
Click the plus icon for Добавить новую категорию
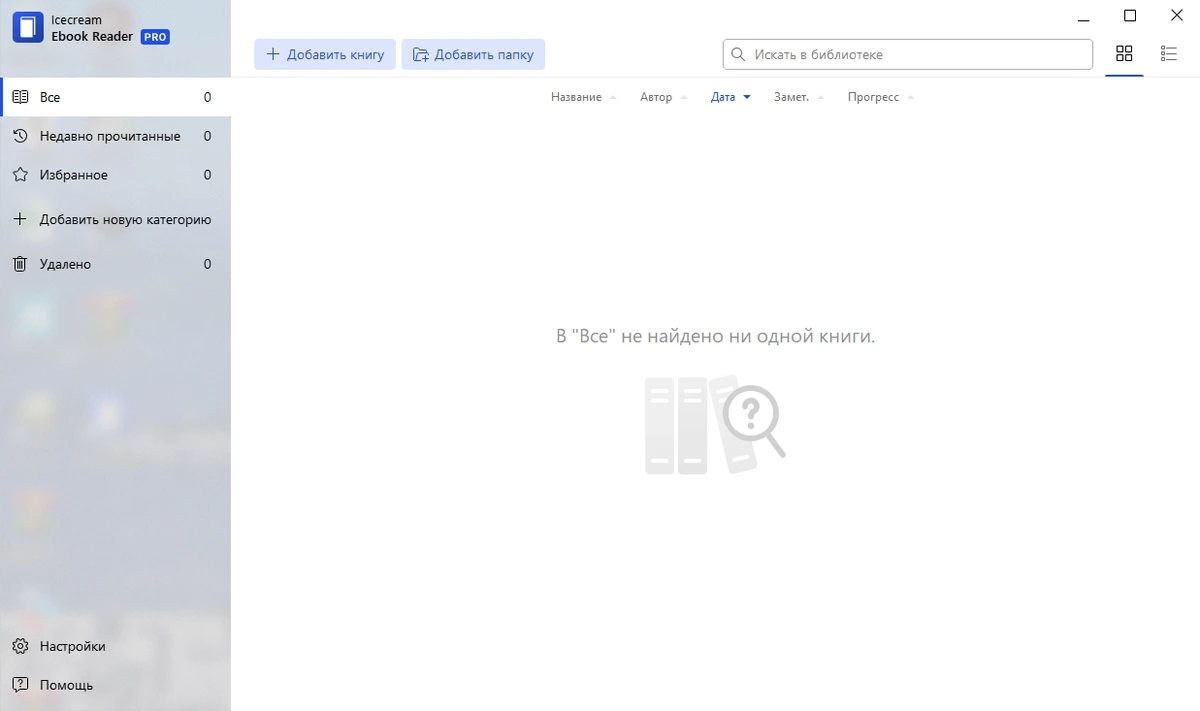click(20, 219)
